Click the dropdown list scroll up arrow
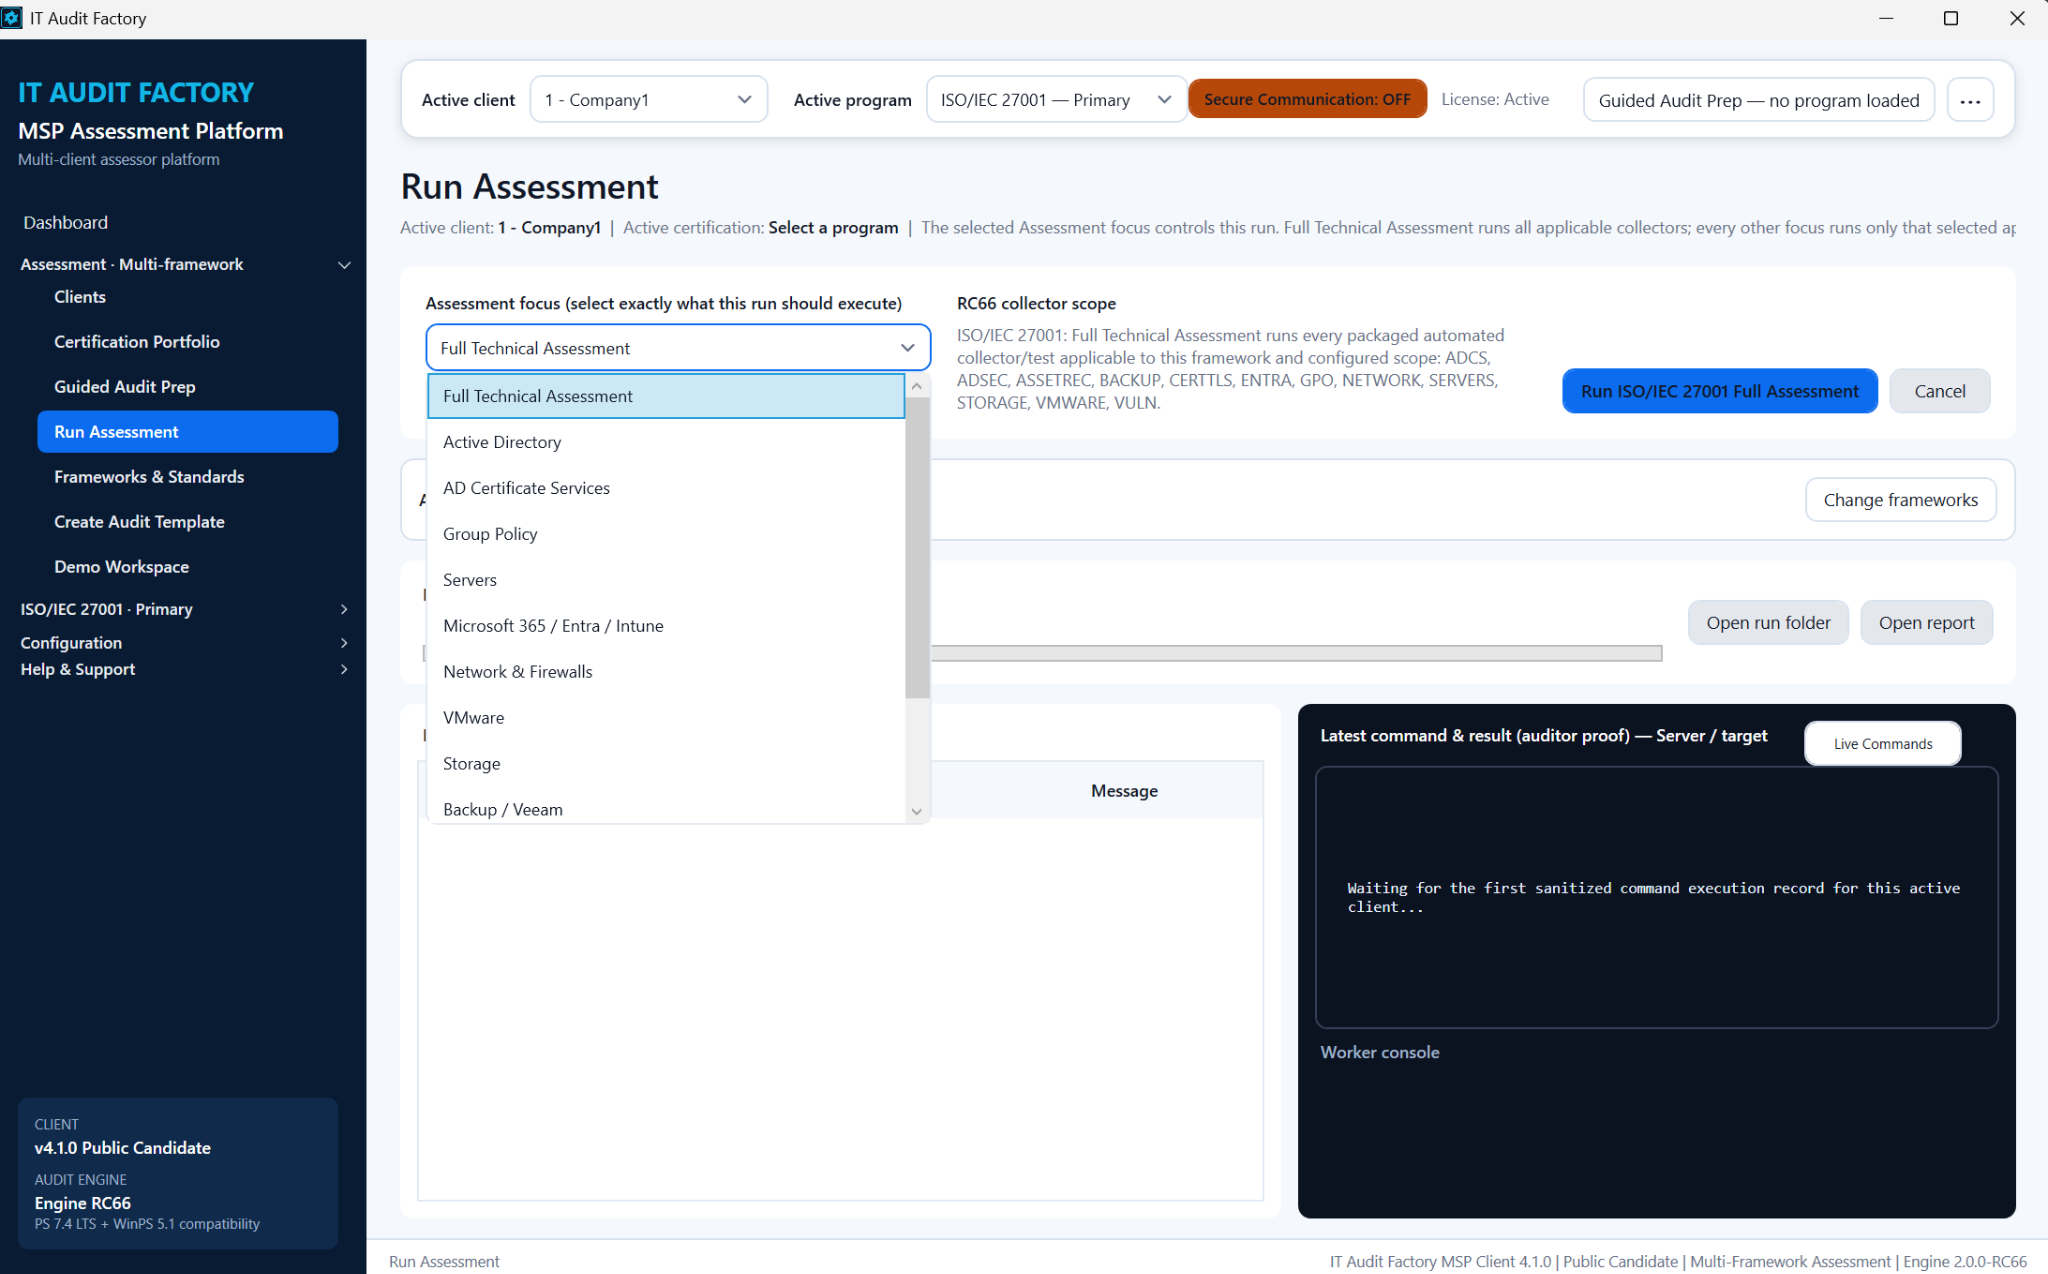Image resolution: width=2048 pixels, height=1274 pixels. (917, 386)
